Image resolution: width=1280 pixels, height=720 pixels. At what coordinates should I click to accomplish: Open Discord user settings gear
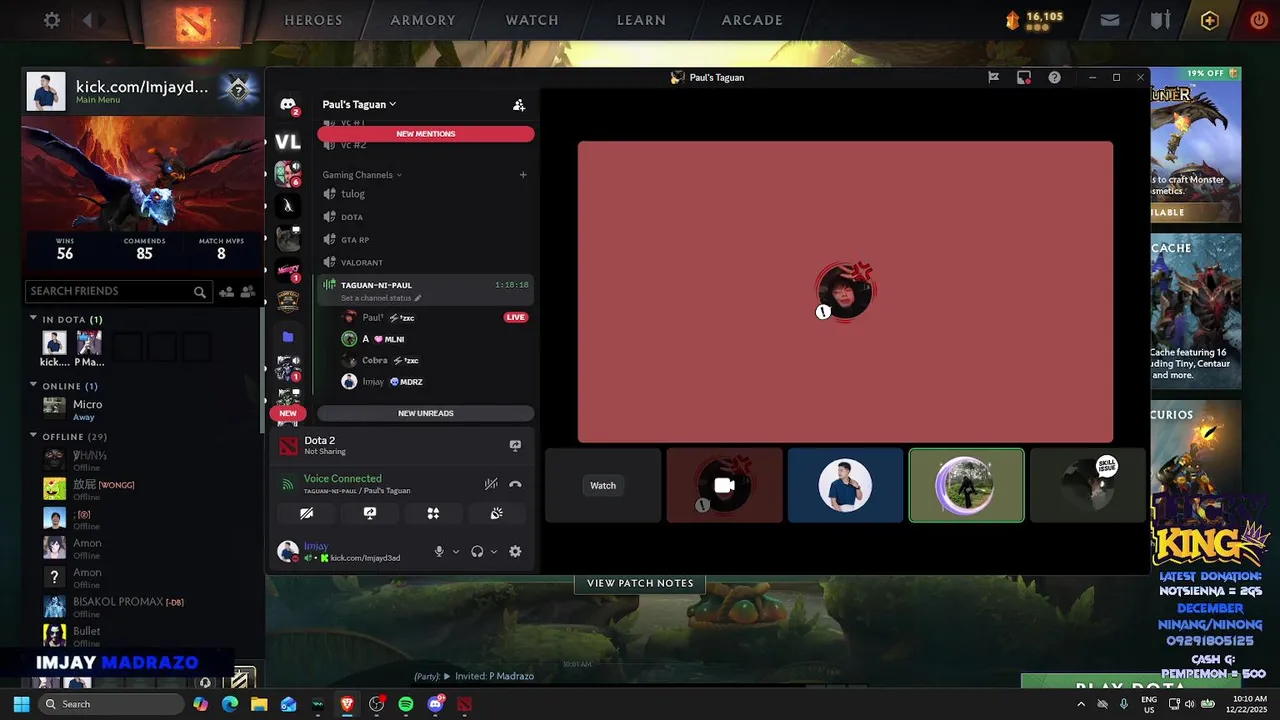click(x=515, y=551)
